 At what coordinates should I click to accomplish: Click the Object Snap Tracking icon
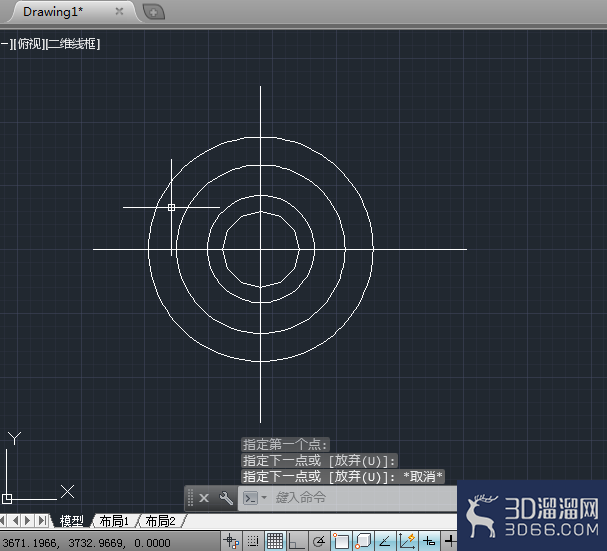coord(385,541)
